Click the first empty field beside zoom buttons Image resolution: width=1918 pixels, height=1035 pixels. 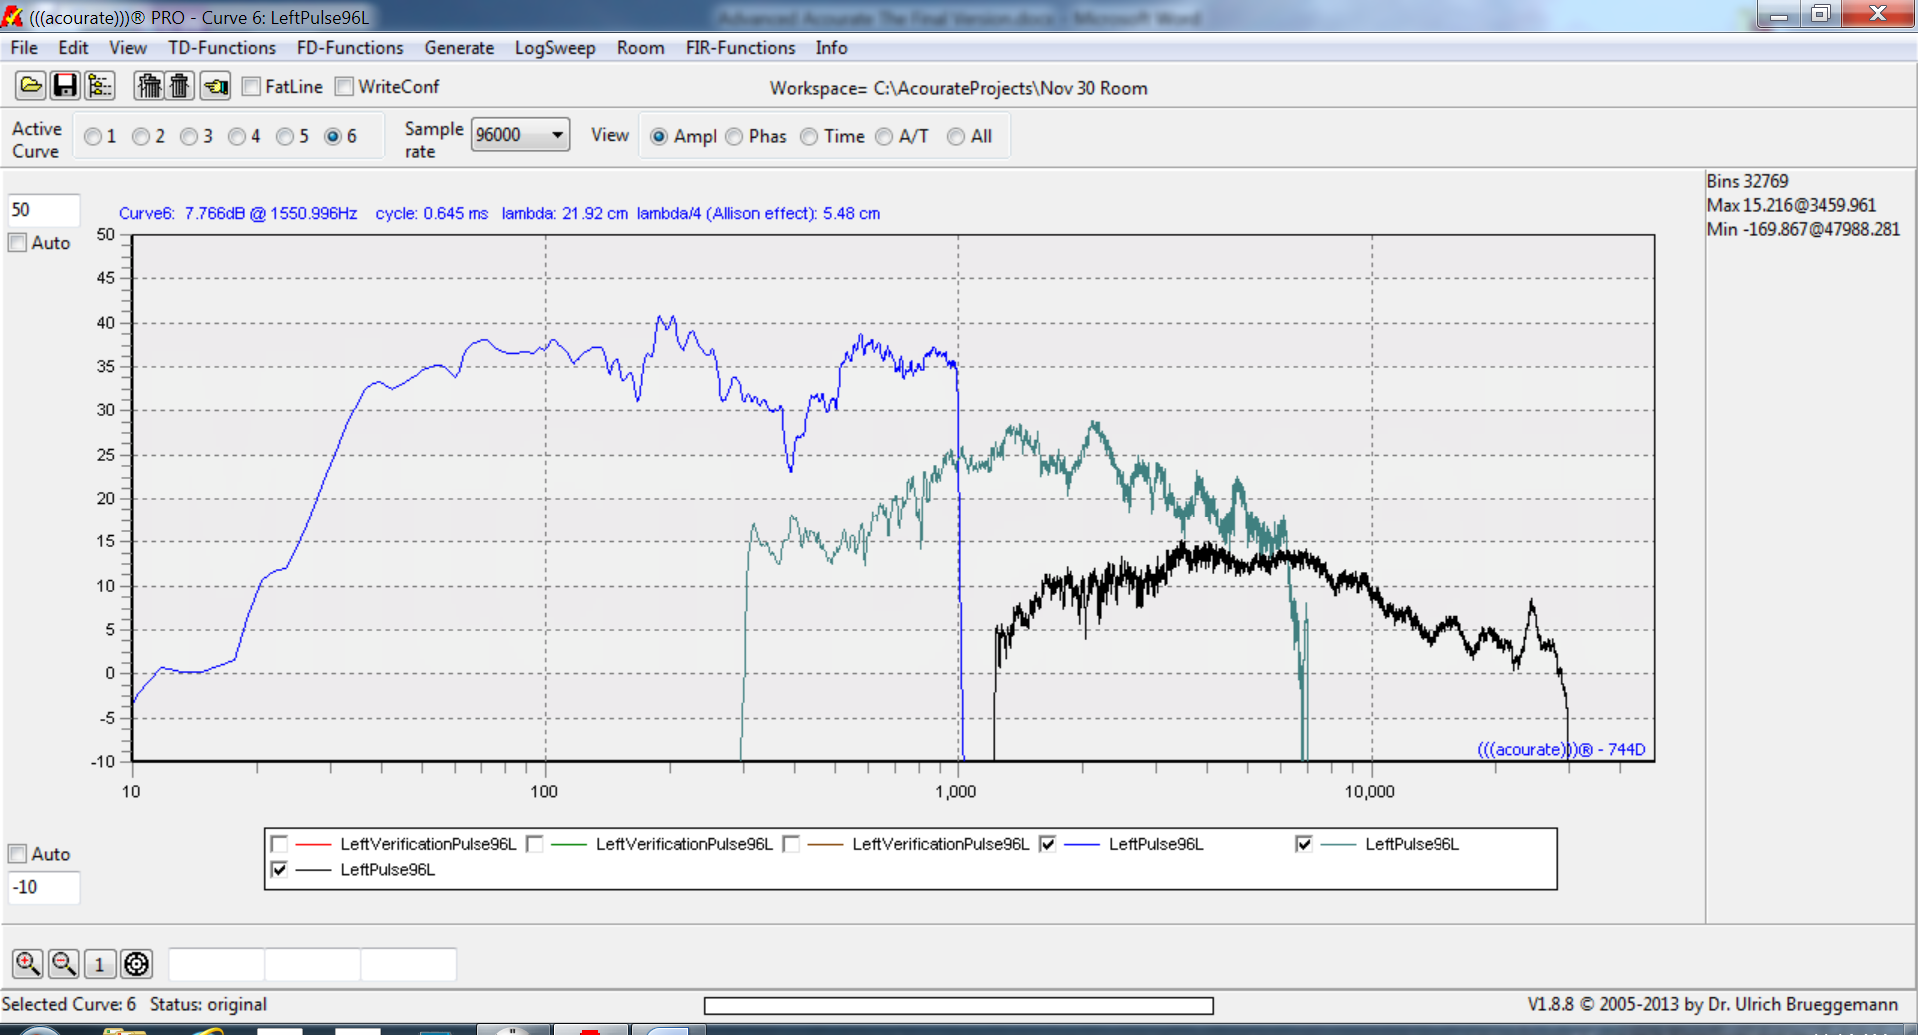pos(216,964)
